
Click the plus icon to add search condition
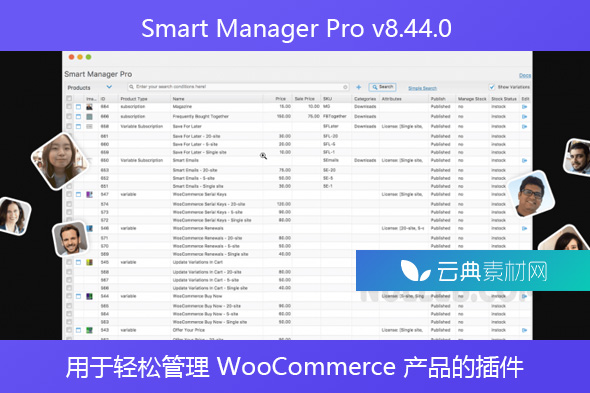click(x=359, y=87)
